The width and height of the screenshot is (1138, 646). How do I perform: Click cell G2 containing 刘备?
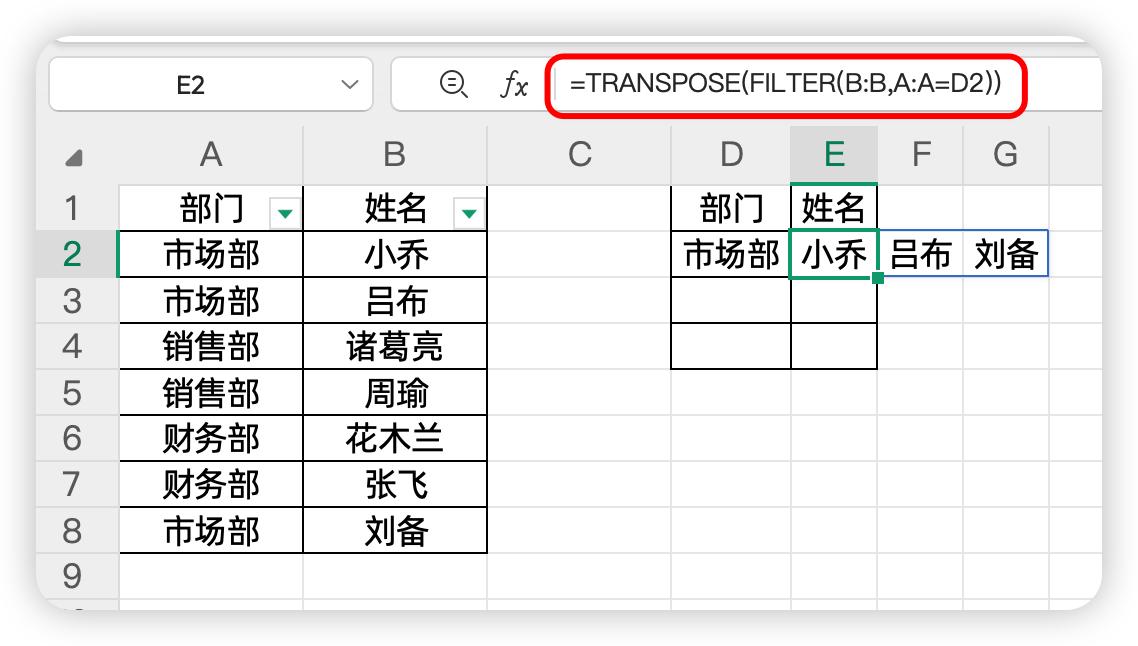1005,254
